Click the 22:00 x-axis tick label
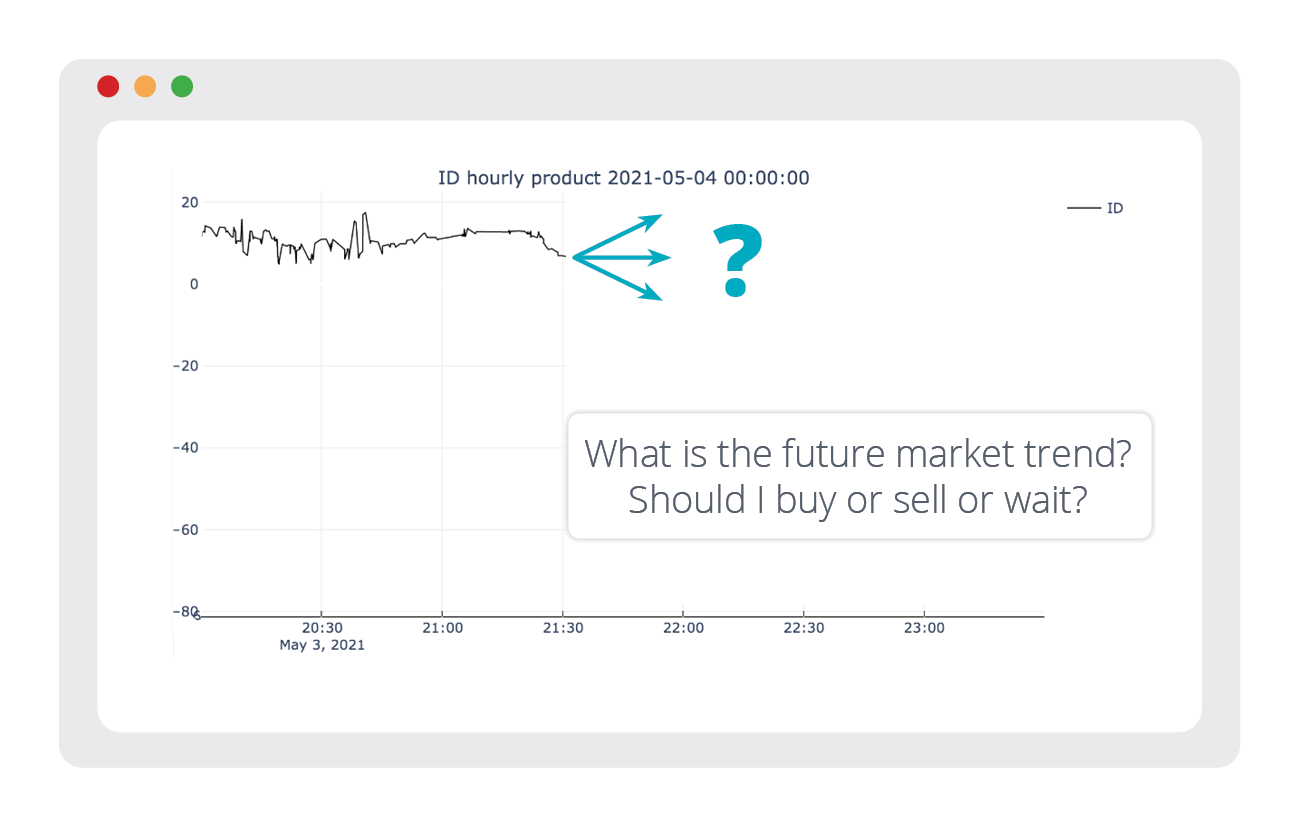The image size is (1299, 827). coord(683,628)
